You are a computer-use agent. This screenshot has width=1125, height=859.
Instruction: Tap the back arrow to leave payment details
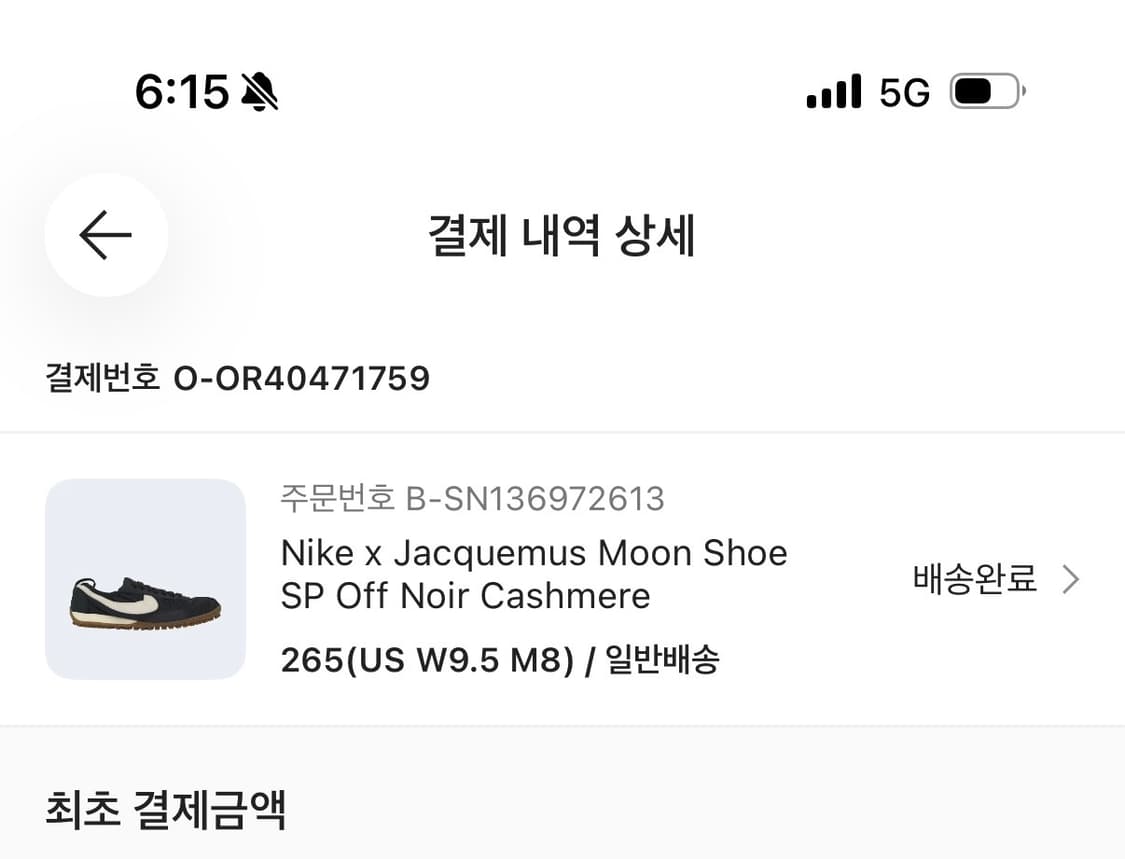[104, 234]
